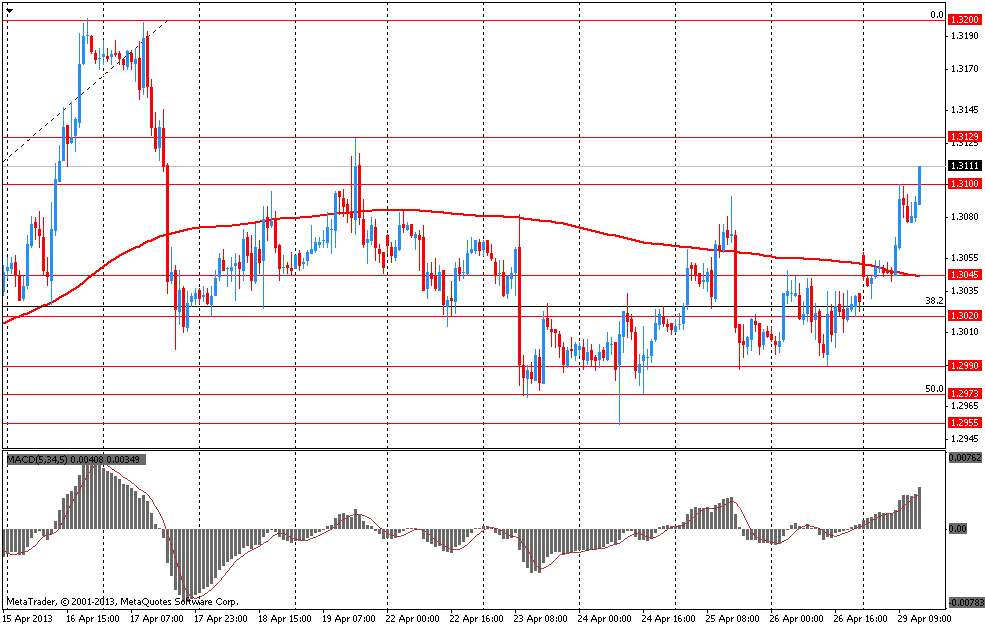
Task: Select the 1.3200 red price level label
Action: (x=964, y=20)
